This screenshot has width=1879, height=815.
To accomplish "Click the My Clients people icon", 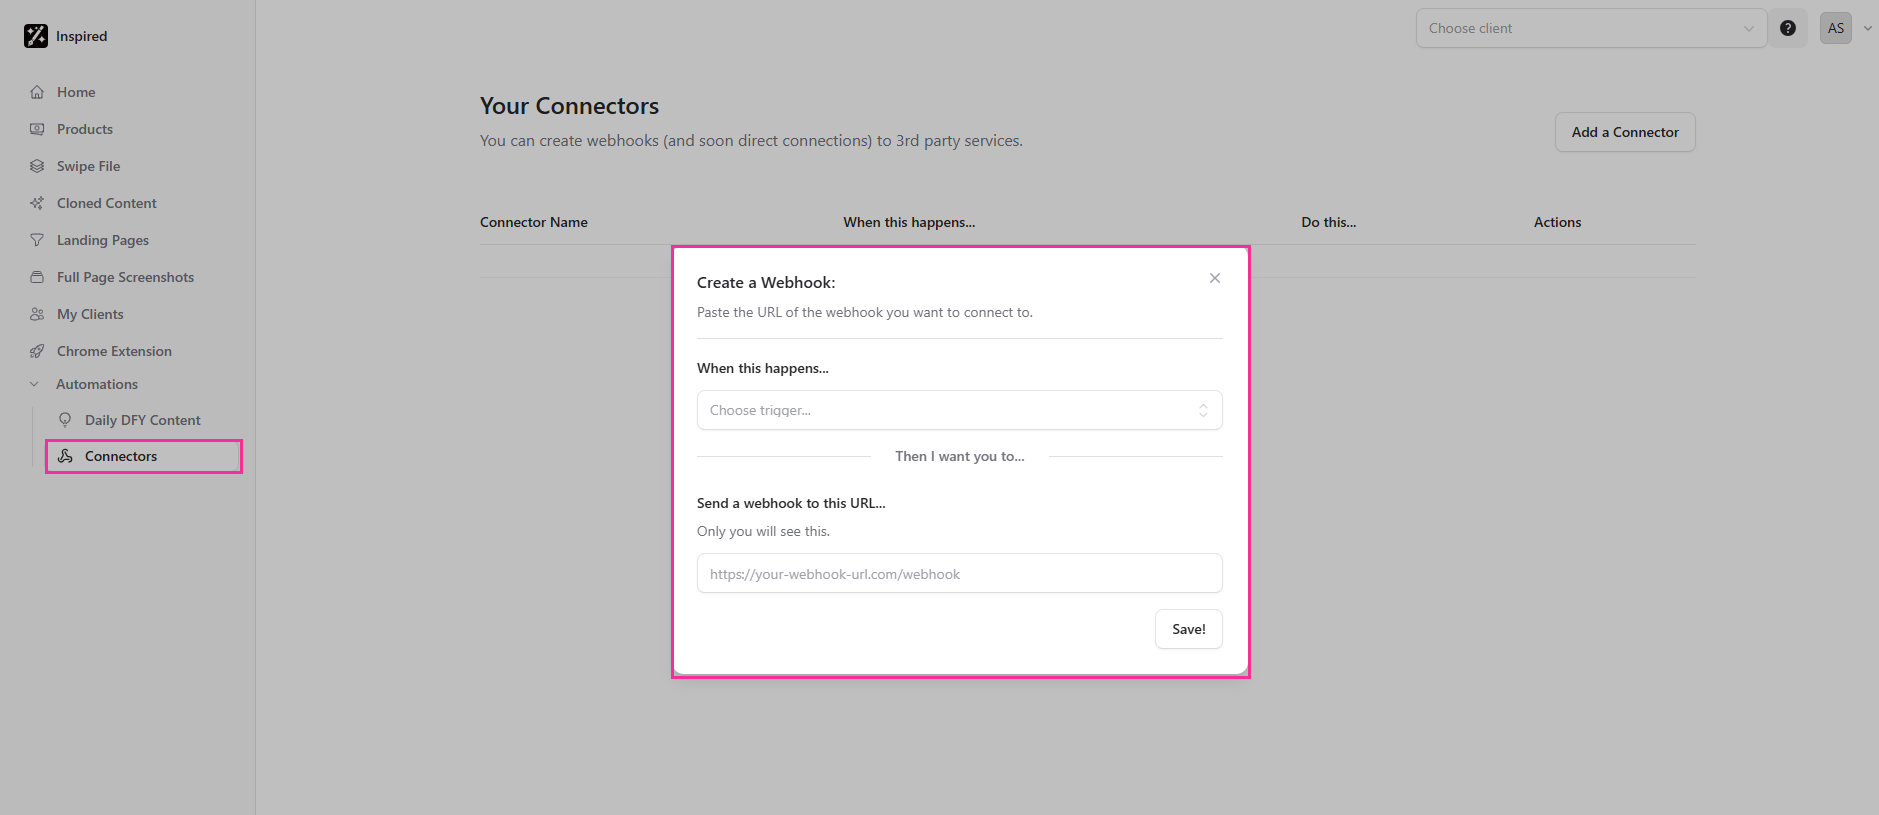I will (37, 314).
